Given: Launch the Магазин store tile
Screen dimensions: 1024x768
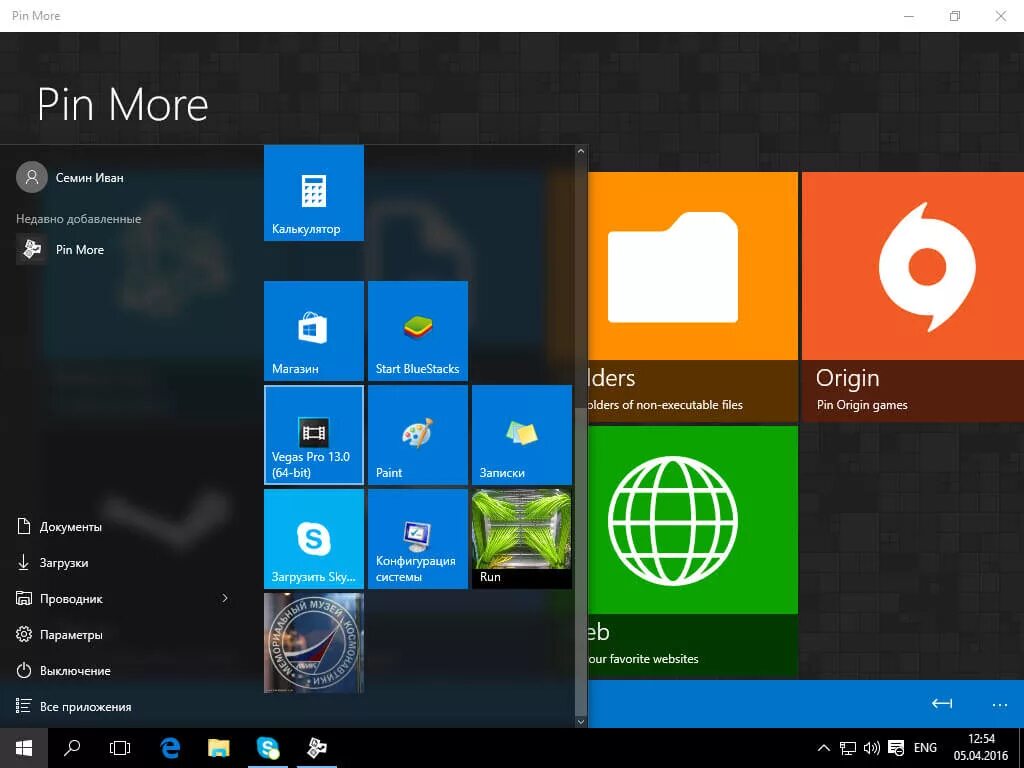Looking at the screenshot, I should [x=313, y=330].
